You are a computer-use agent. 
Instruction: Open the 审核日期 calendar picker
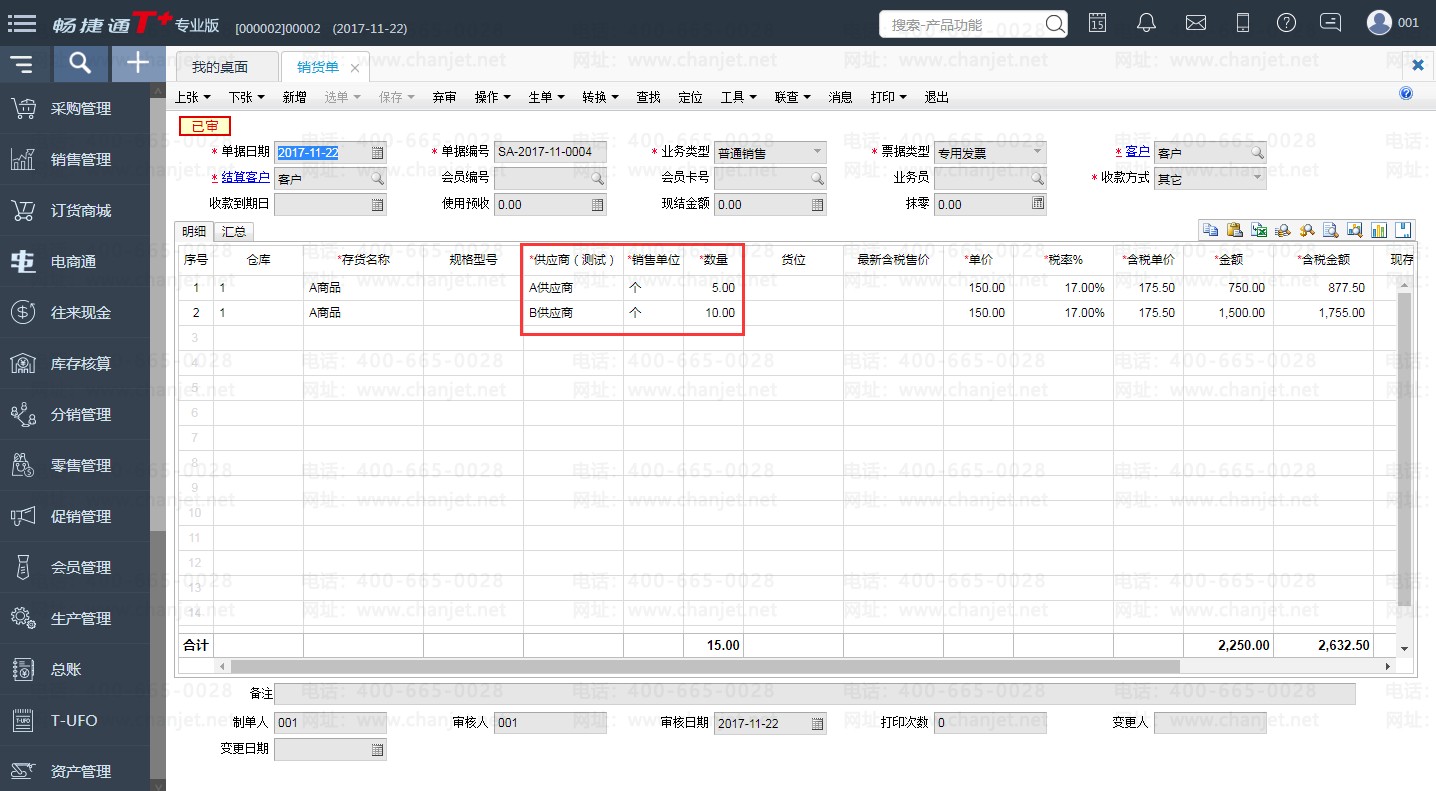pyautogui.click(x=817, y=723)
